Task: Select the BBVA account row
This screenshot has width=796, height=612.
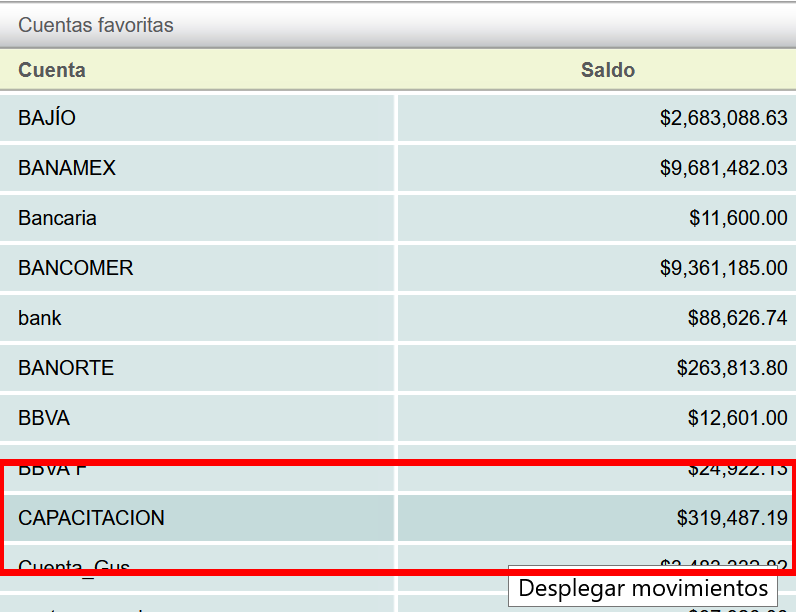Action: pyautogui.click(x=44, y=418)
